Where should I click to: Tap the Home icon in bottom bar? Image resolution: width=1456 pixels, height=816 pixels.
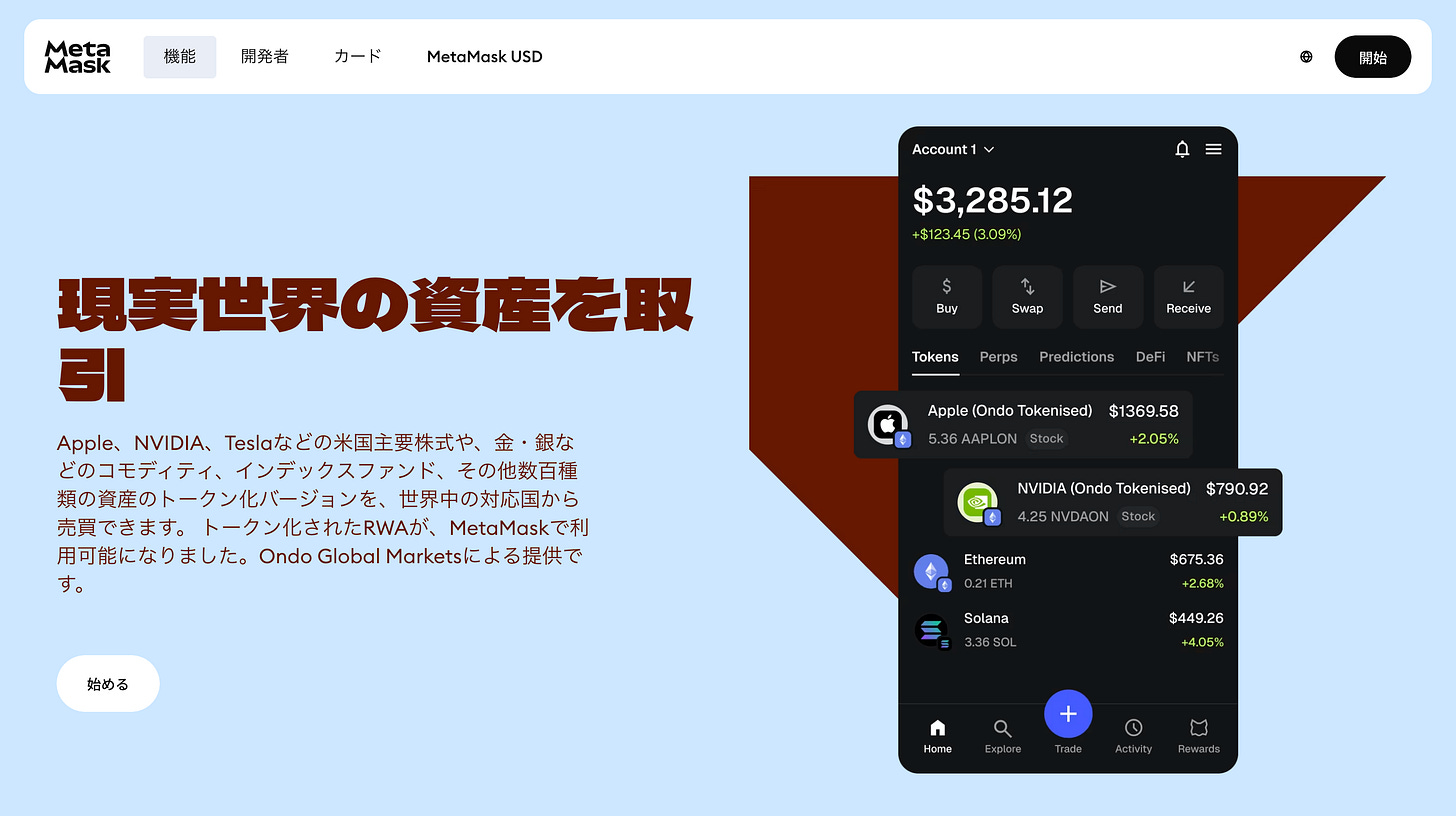[x=937, y=728]
